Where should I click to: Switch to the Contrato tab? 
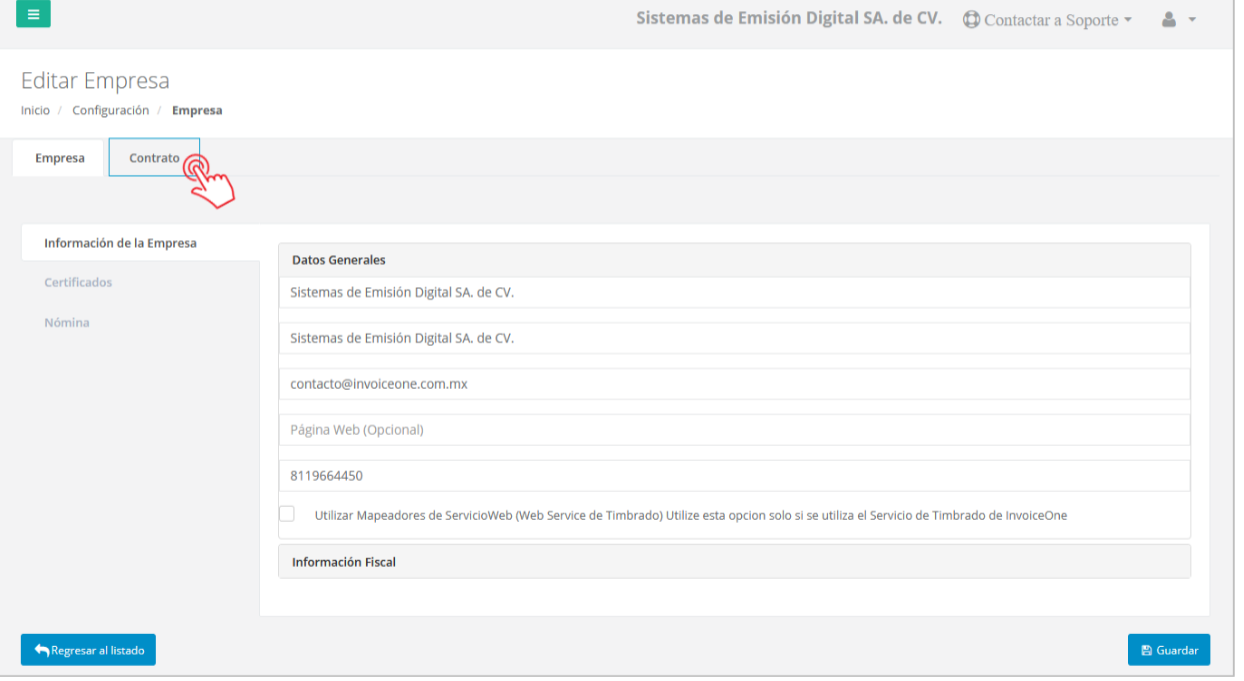point(154,158)
